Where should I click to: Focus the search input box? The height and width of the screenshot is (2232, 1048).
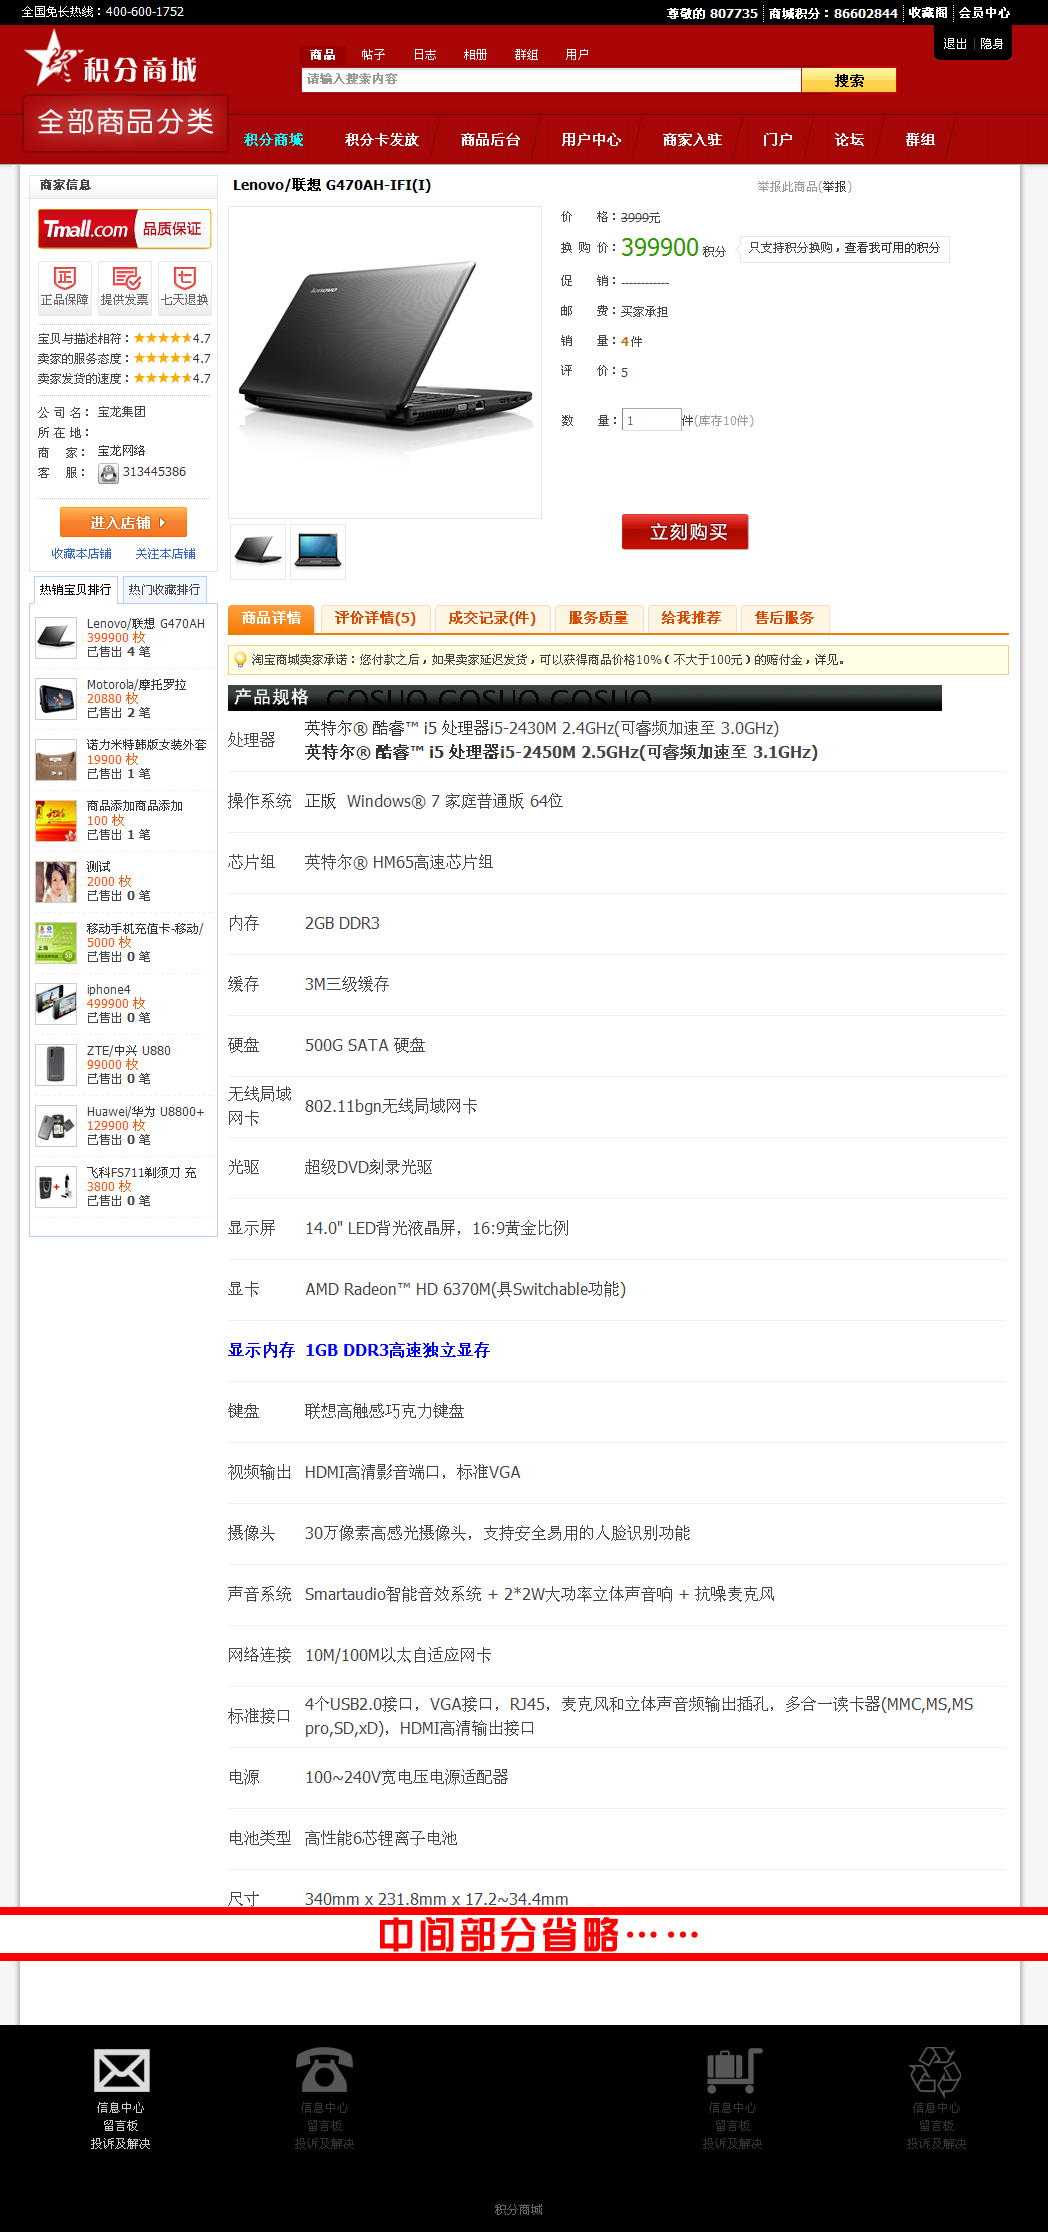pos(551,79)
